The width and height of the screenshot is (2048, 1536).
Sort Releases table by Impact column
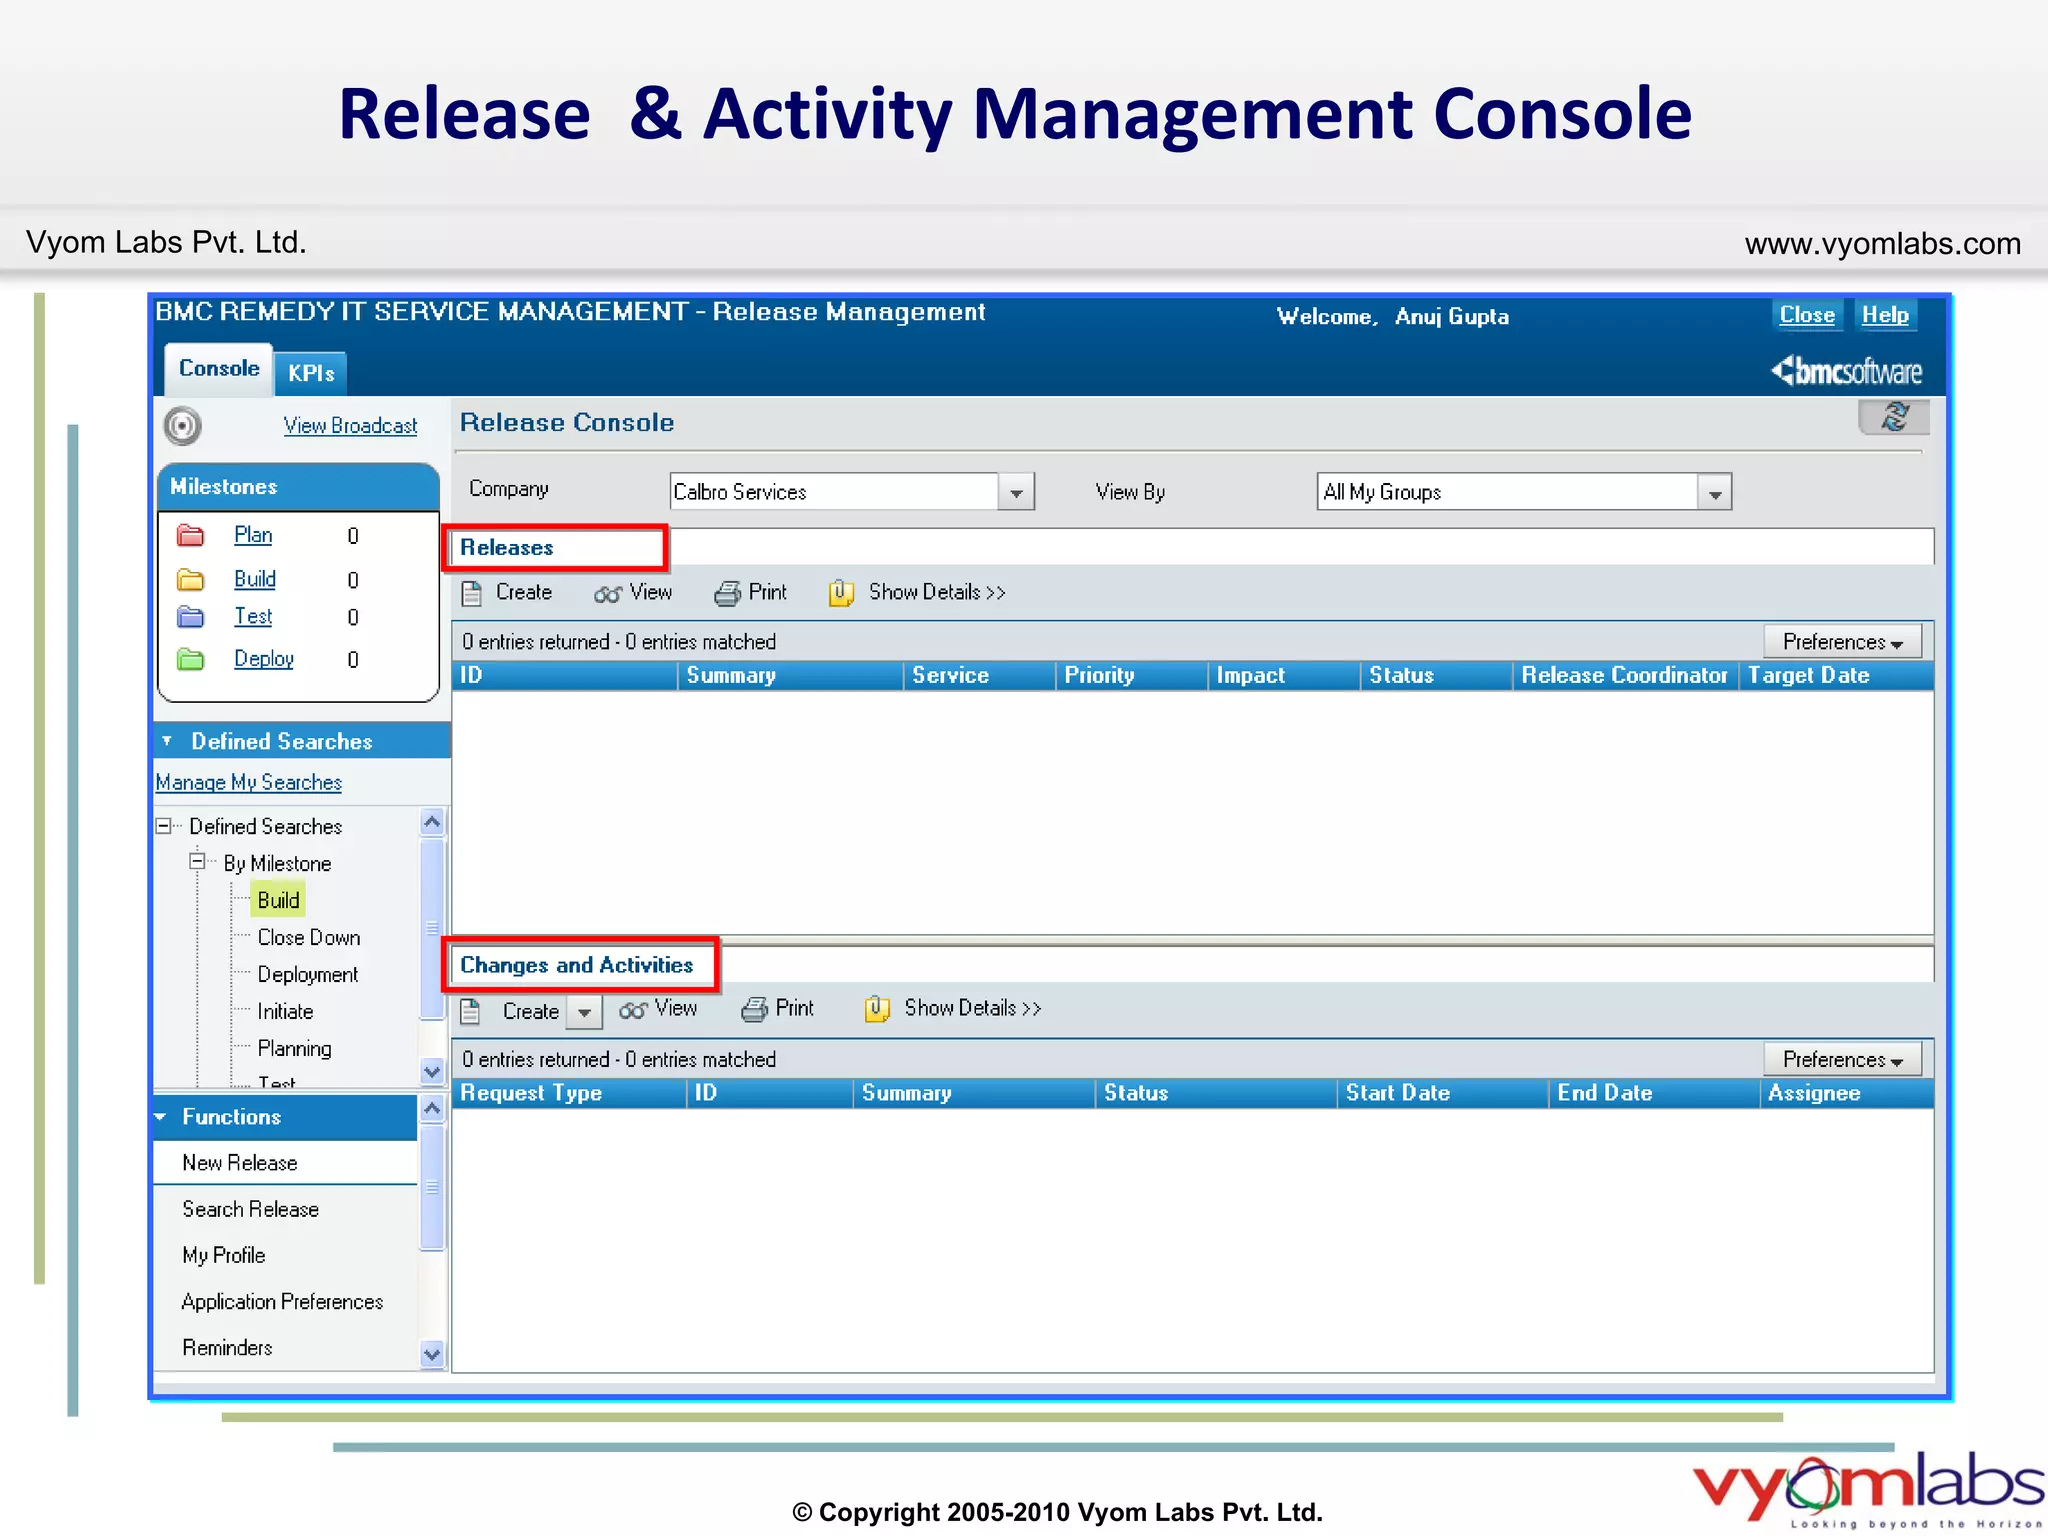click(1283, 676)
